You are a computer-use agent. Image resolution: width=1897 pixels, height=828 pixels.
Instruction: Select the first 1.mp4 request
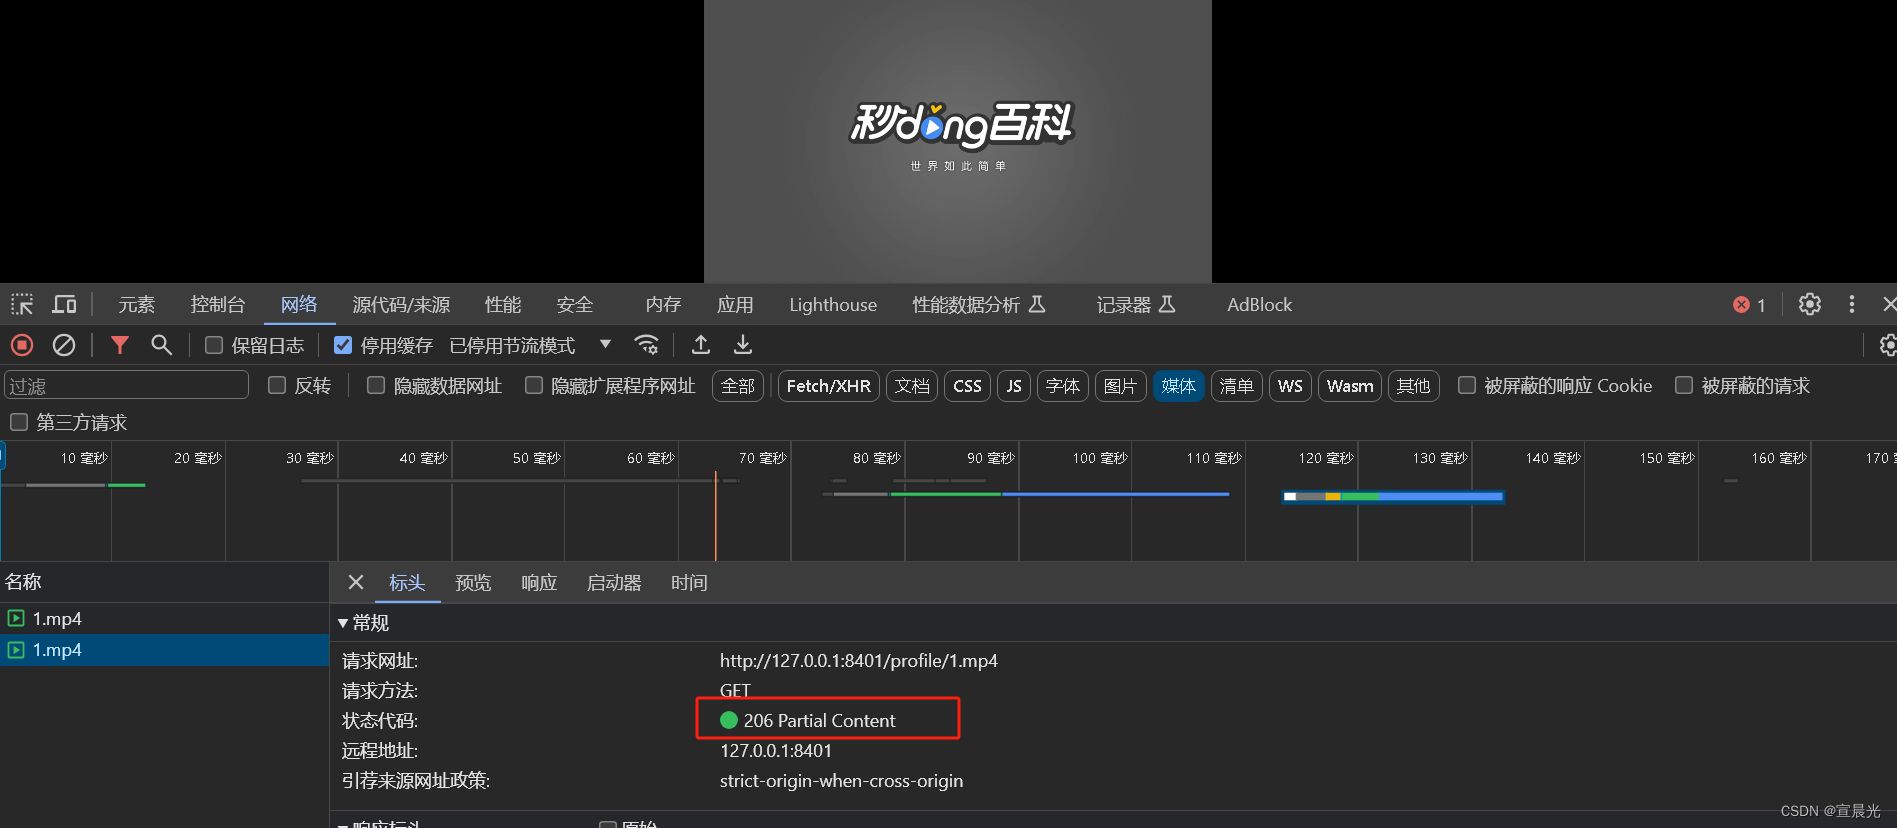(x=165, y=618)
